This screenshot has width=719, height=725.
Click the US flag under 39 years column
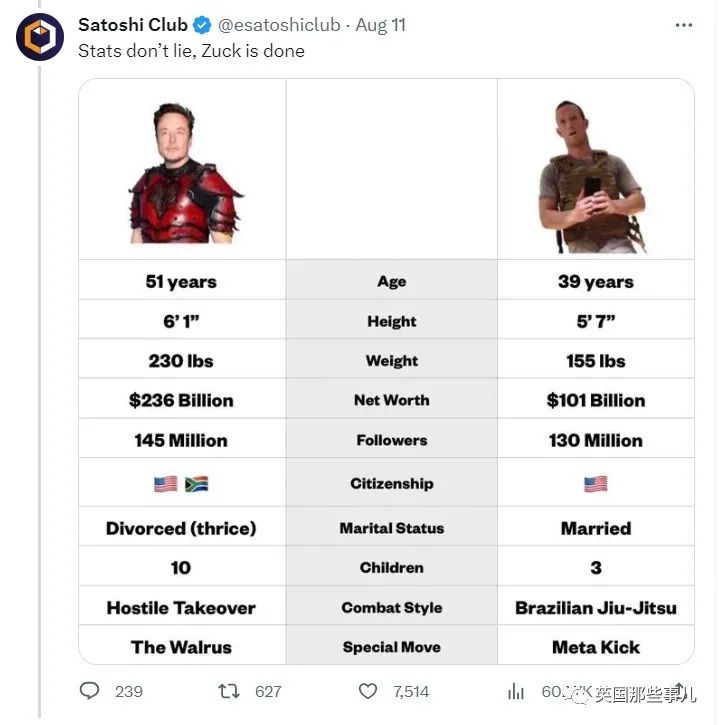[x=596, y=484]
